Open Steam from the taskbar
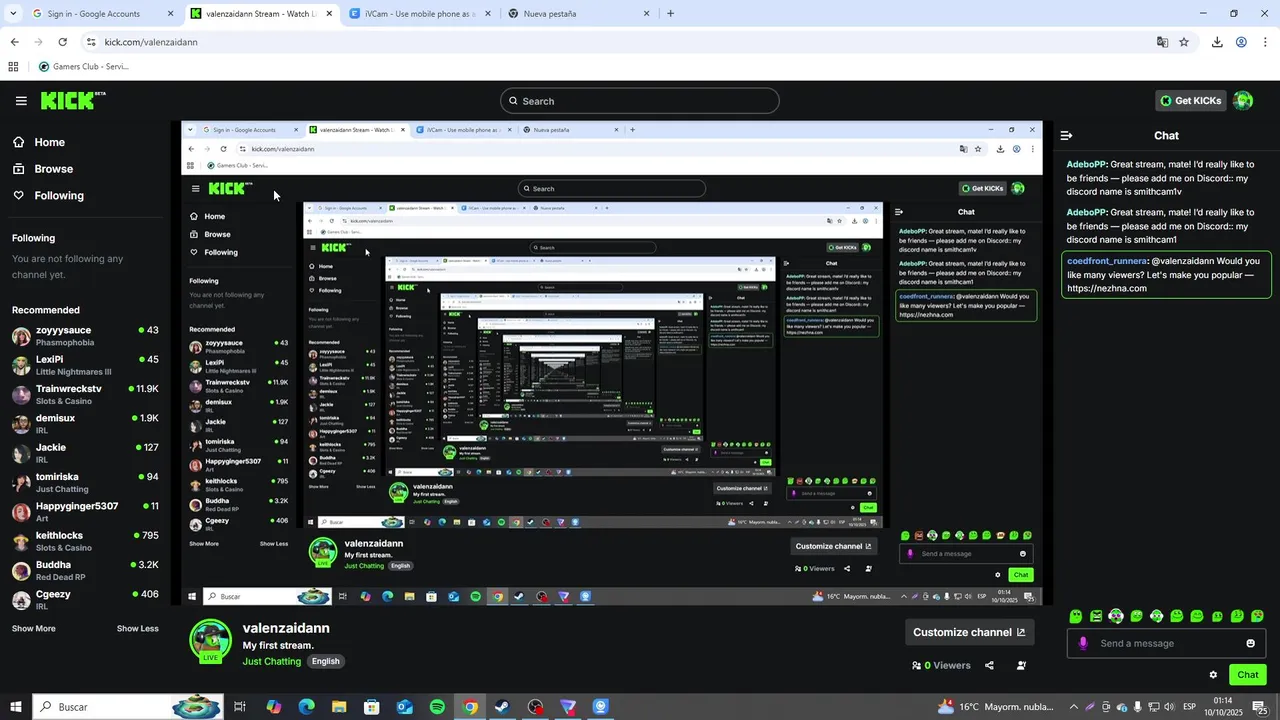The width and height of the screenshot is (1280, 720). [x=502, y=707]
